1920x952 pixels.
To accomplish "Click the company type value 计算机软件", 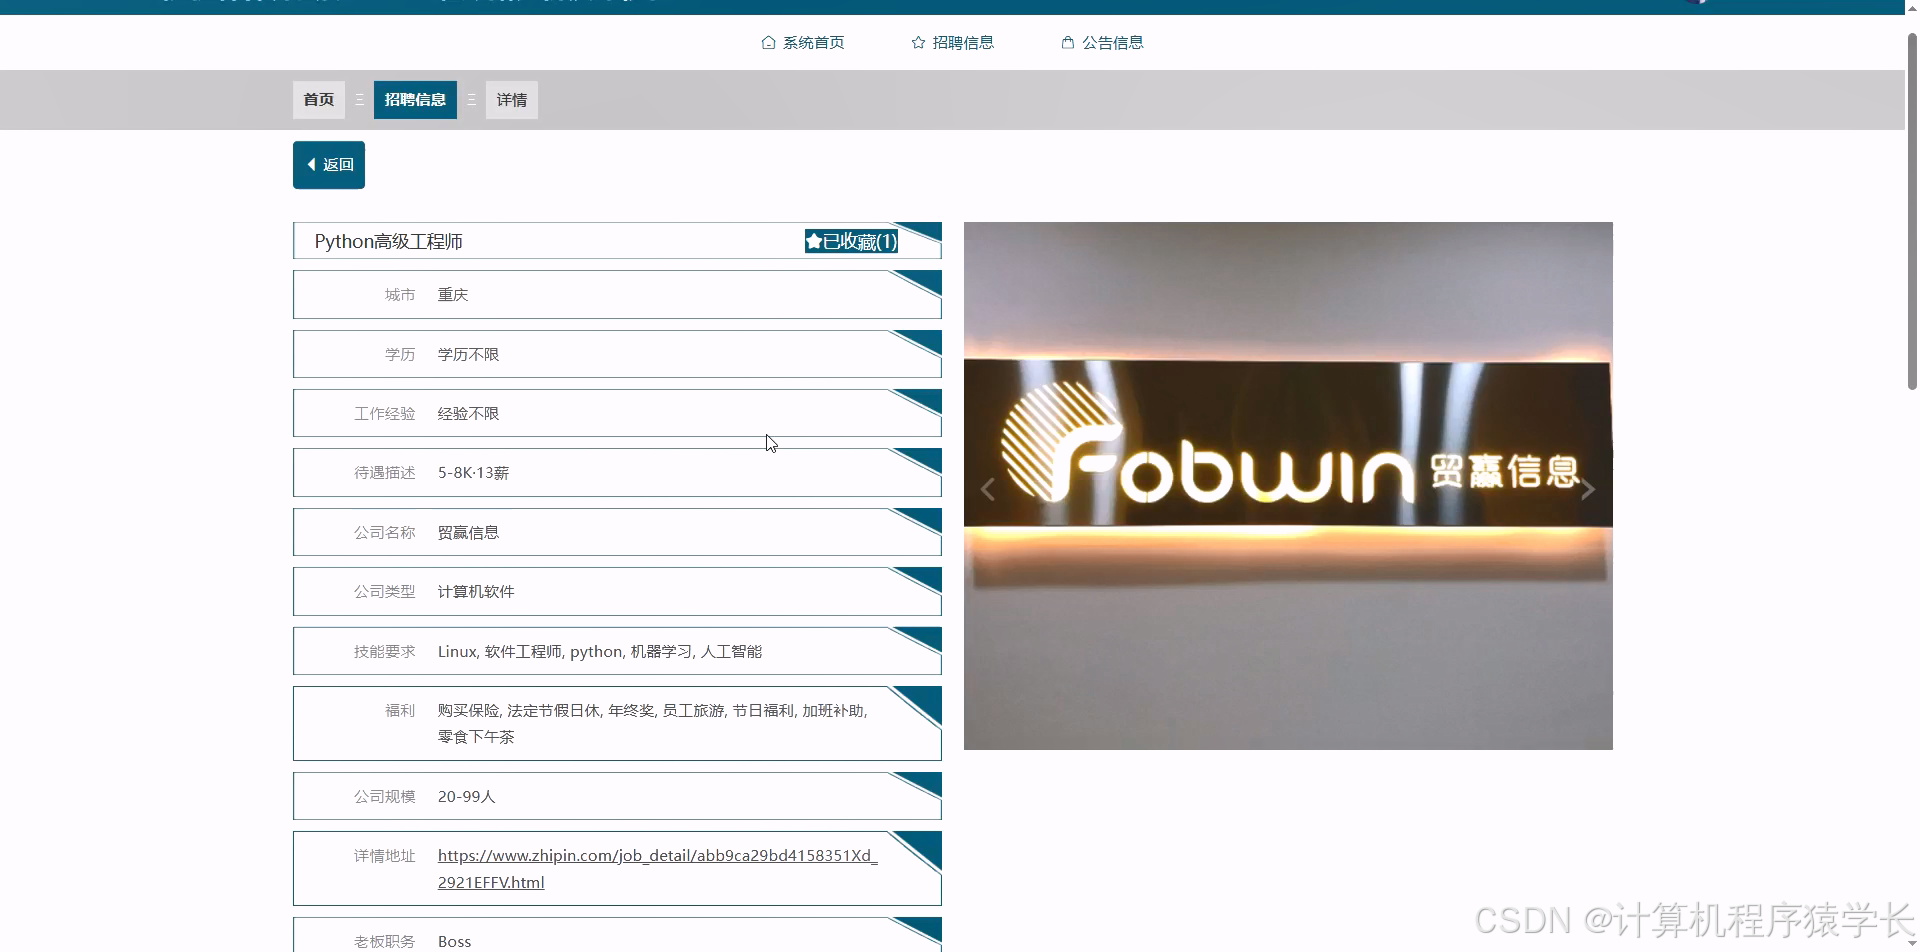I will pyautogui.click(x=476, y=592).
